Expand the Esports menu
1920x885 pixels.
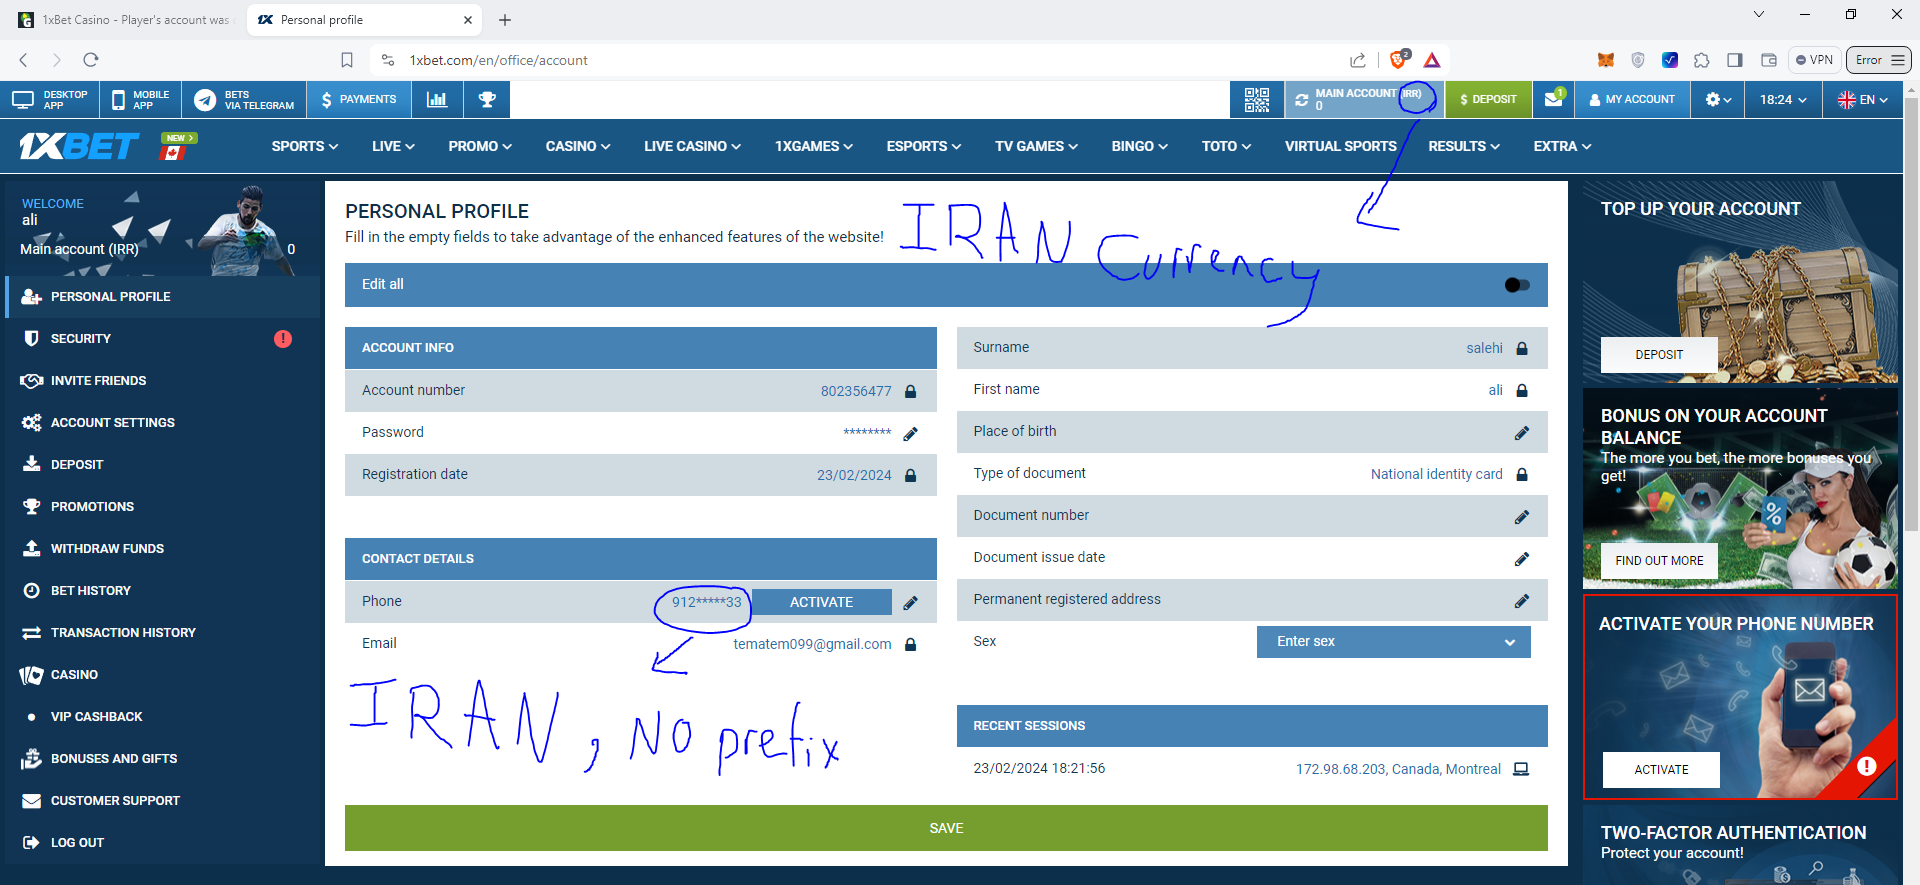point(923,146)
